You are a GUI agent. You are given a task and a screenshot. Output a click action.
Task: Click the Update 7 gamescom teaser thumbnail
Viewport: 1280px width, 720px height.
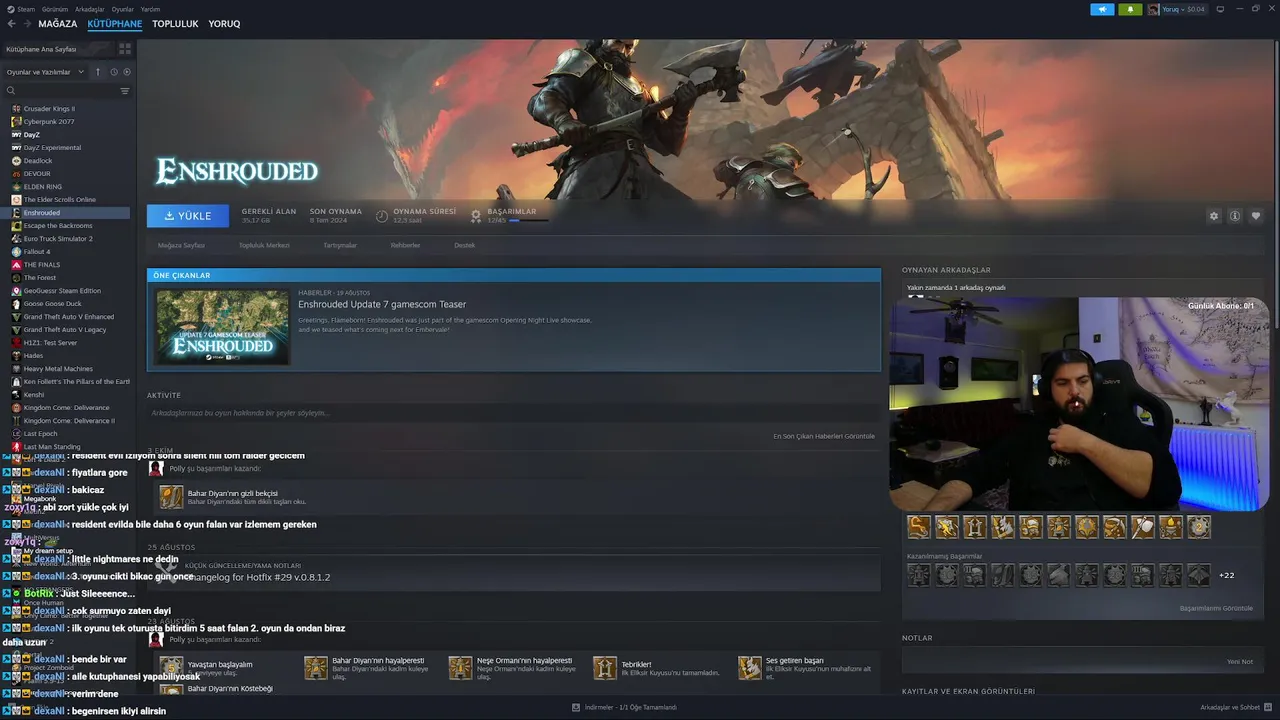[223, 328]
